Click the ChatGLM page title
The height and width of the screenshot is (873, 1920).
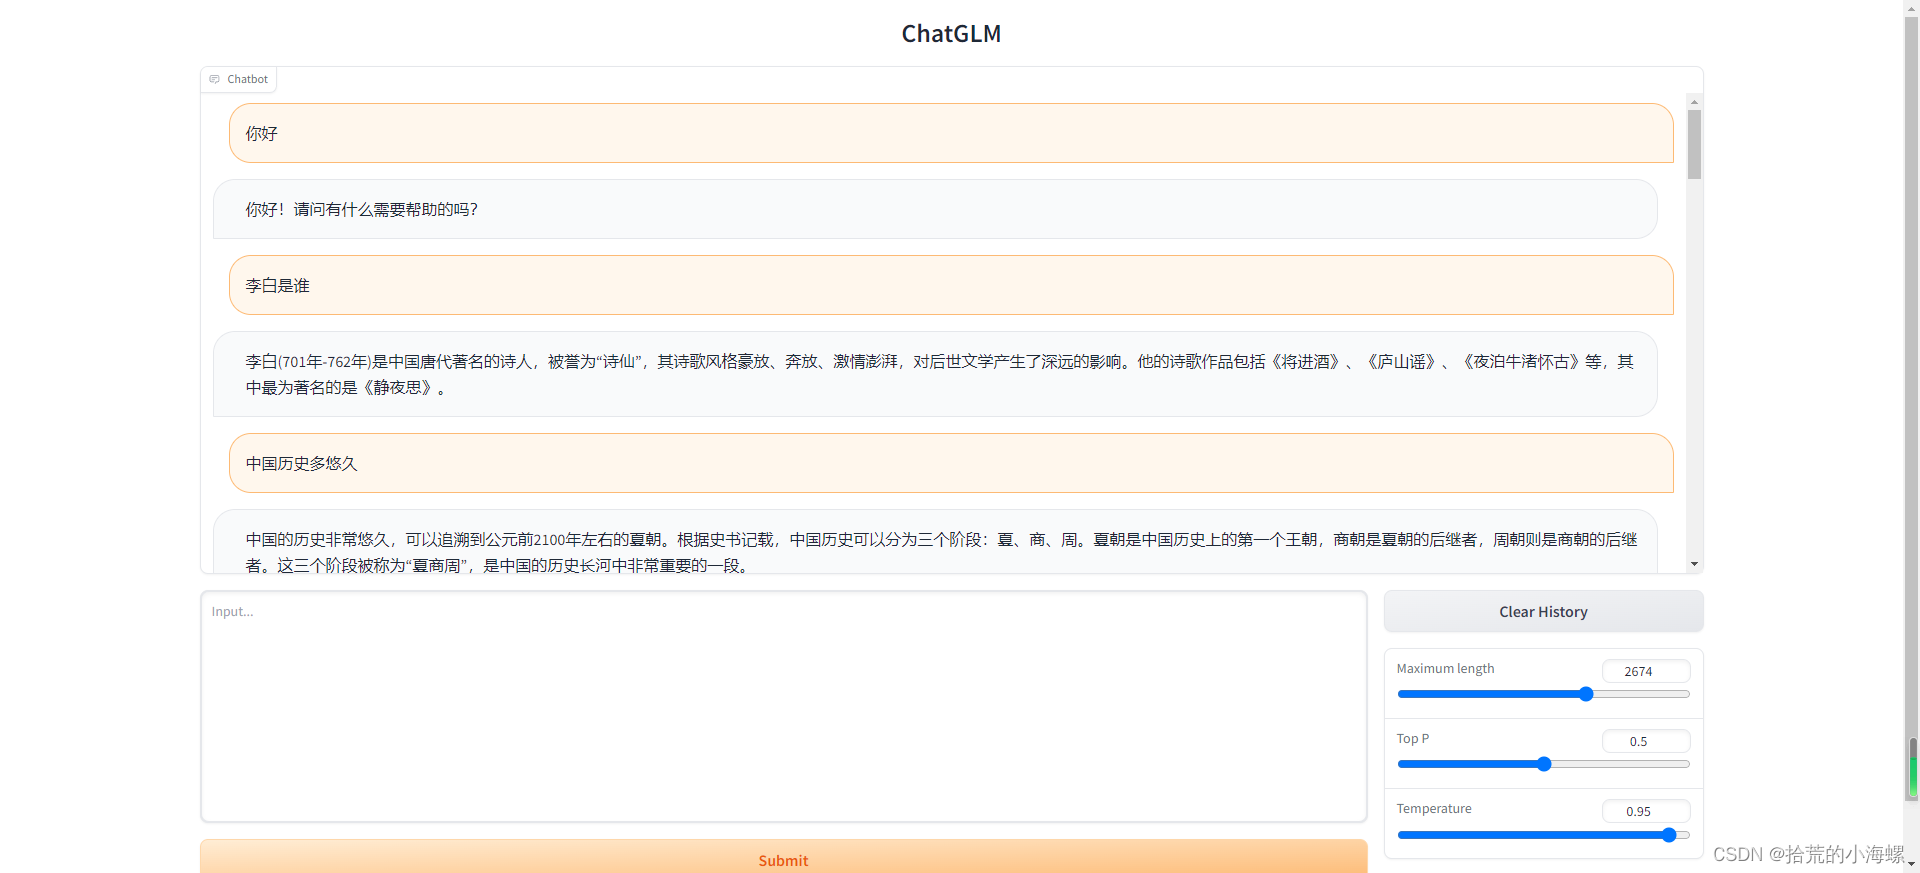(x=951, y=34)
